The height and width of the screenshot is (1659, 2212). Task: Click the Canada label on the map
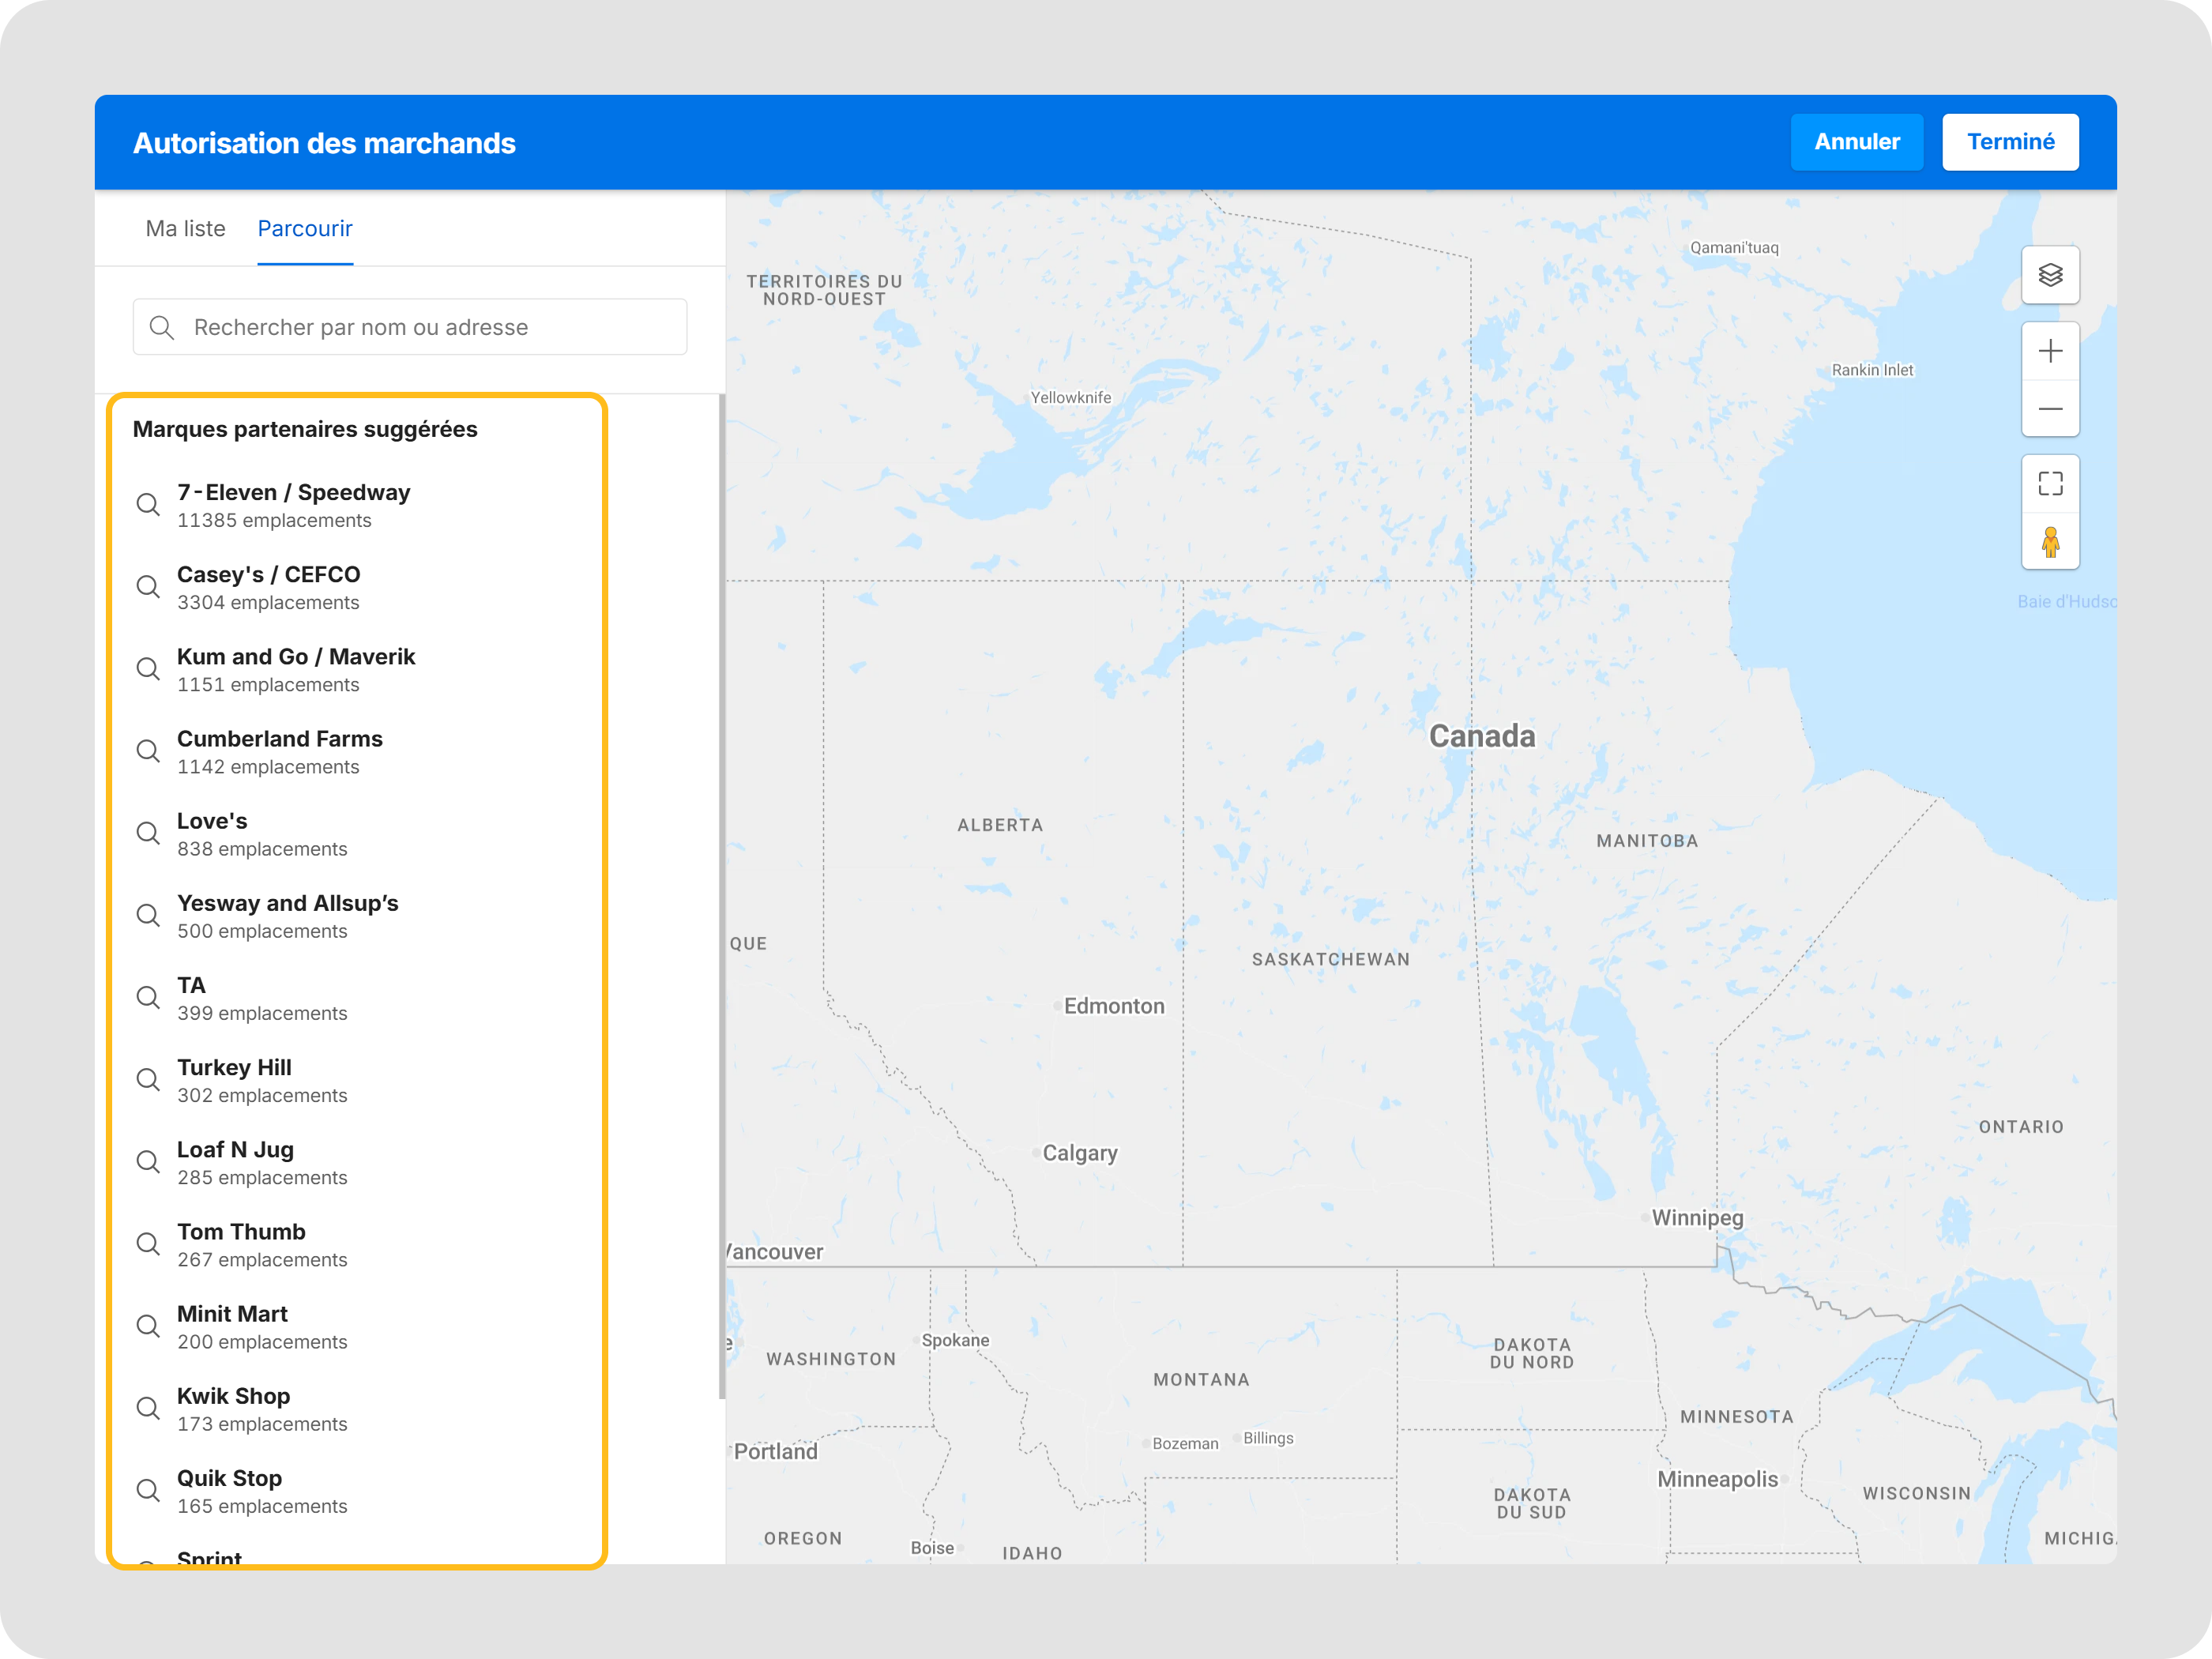click(x=1482, y=736)
